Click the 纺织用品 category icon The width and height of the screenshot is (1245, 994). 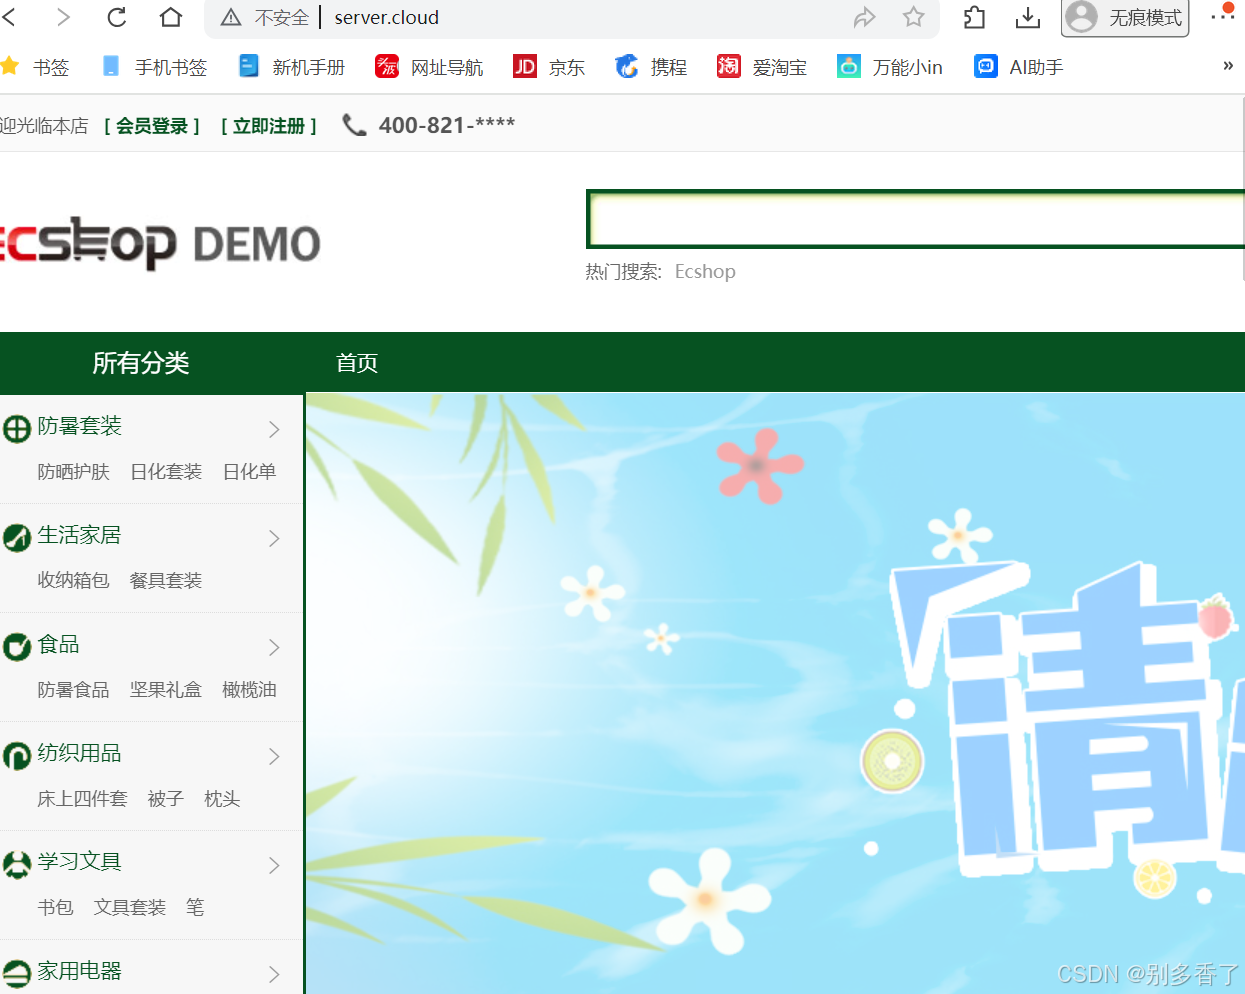(x=17, y=756)
